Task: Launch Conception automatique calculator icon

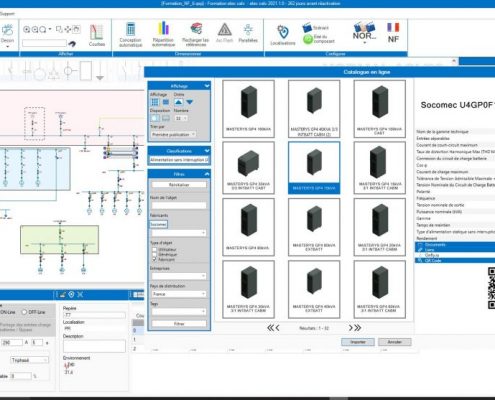Action: (130, 35)
